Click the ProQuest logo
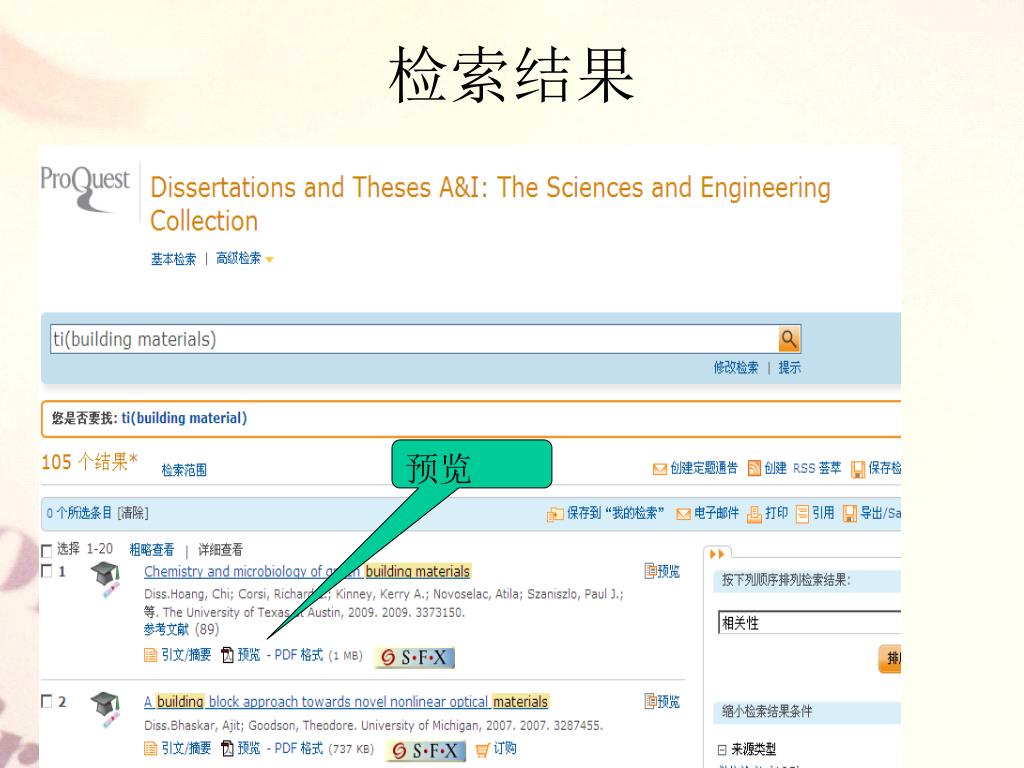This screenshot has height=768, width=1024. [x=85, y=188]
